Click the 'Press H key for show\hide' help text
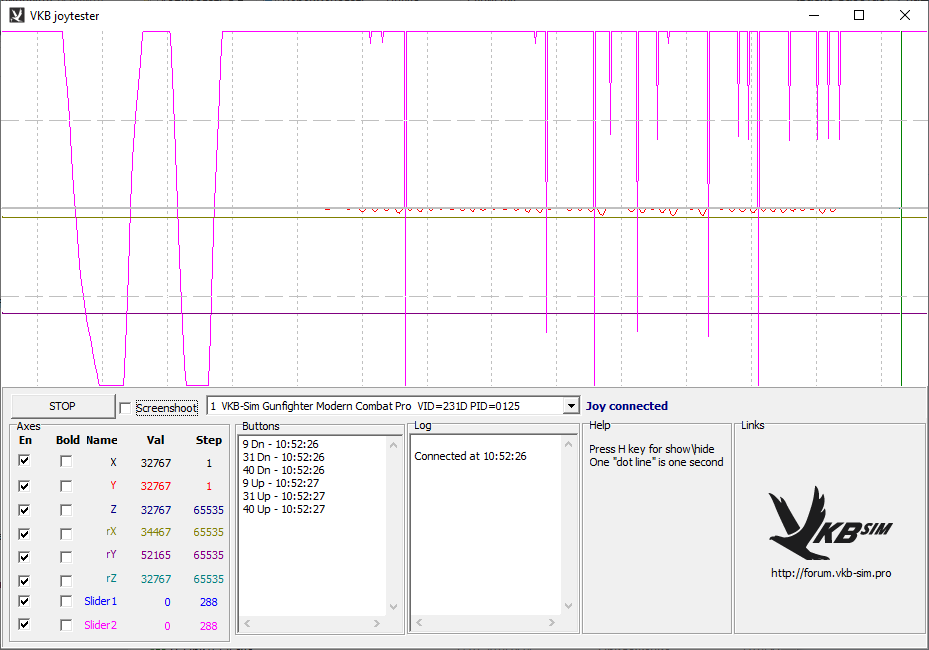This screenshot has width=929, height=650. pos(652,449)
